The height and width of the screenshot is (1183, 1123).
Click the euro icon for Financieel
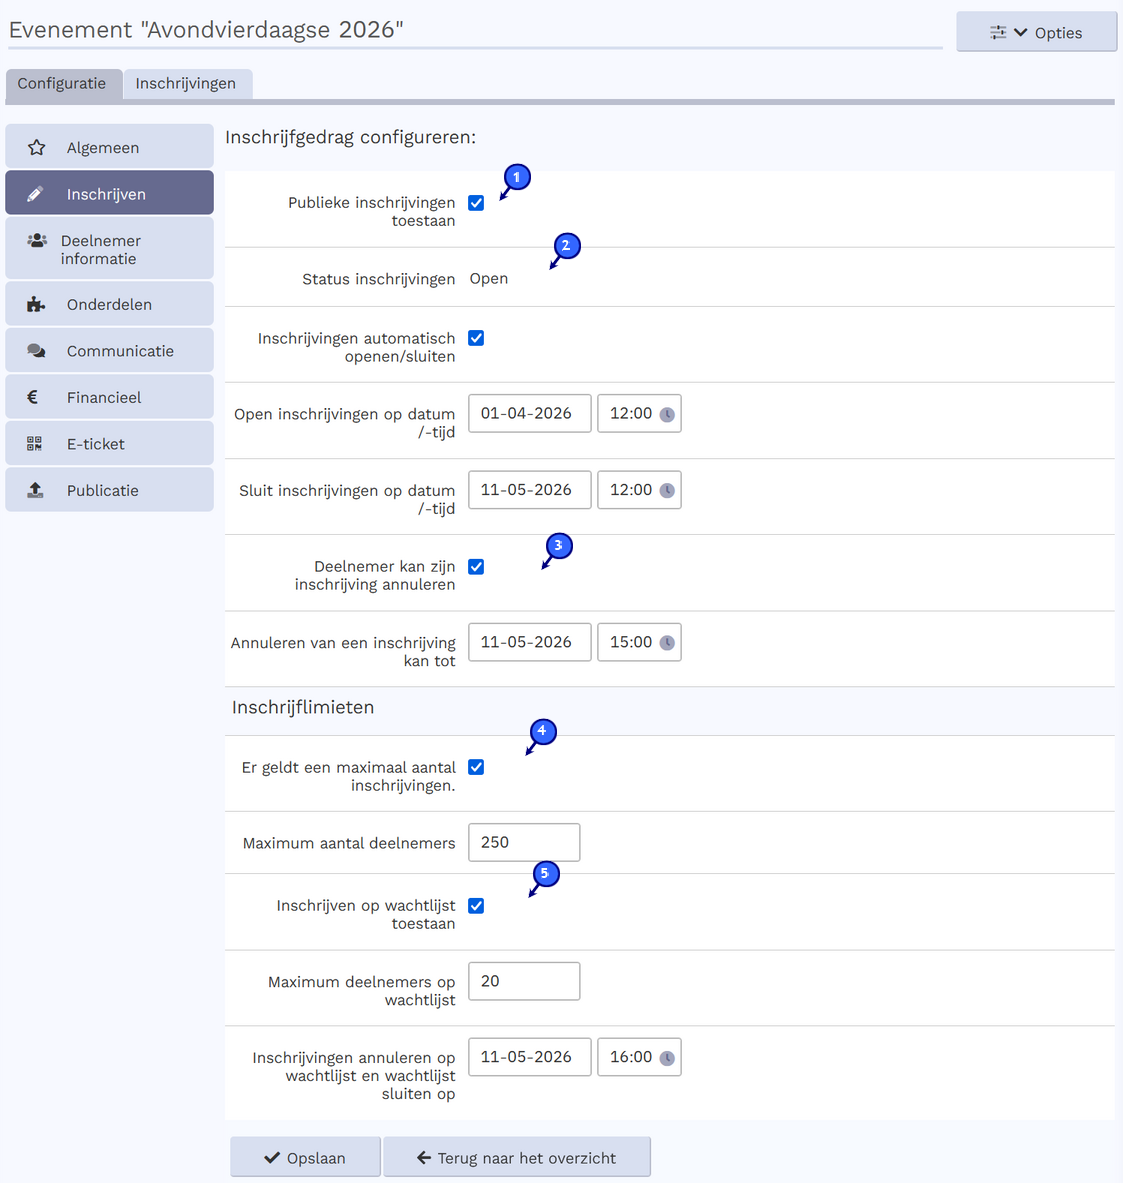tap(33, 398)
